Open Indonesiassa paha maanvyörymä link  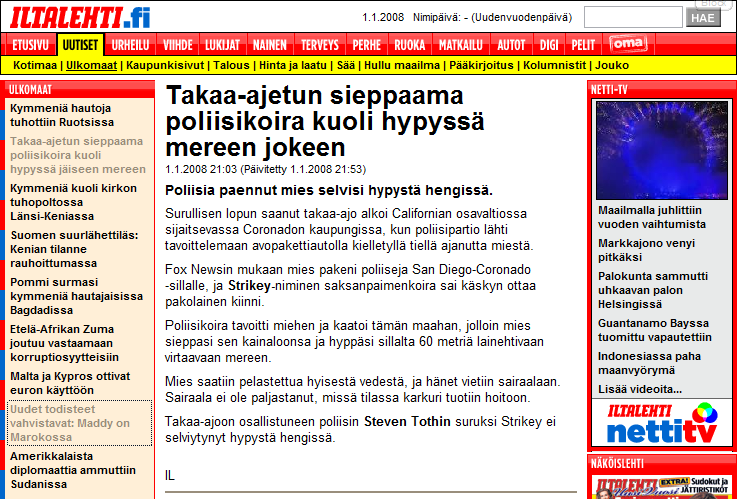coord(650,363)
